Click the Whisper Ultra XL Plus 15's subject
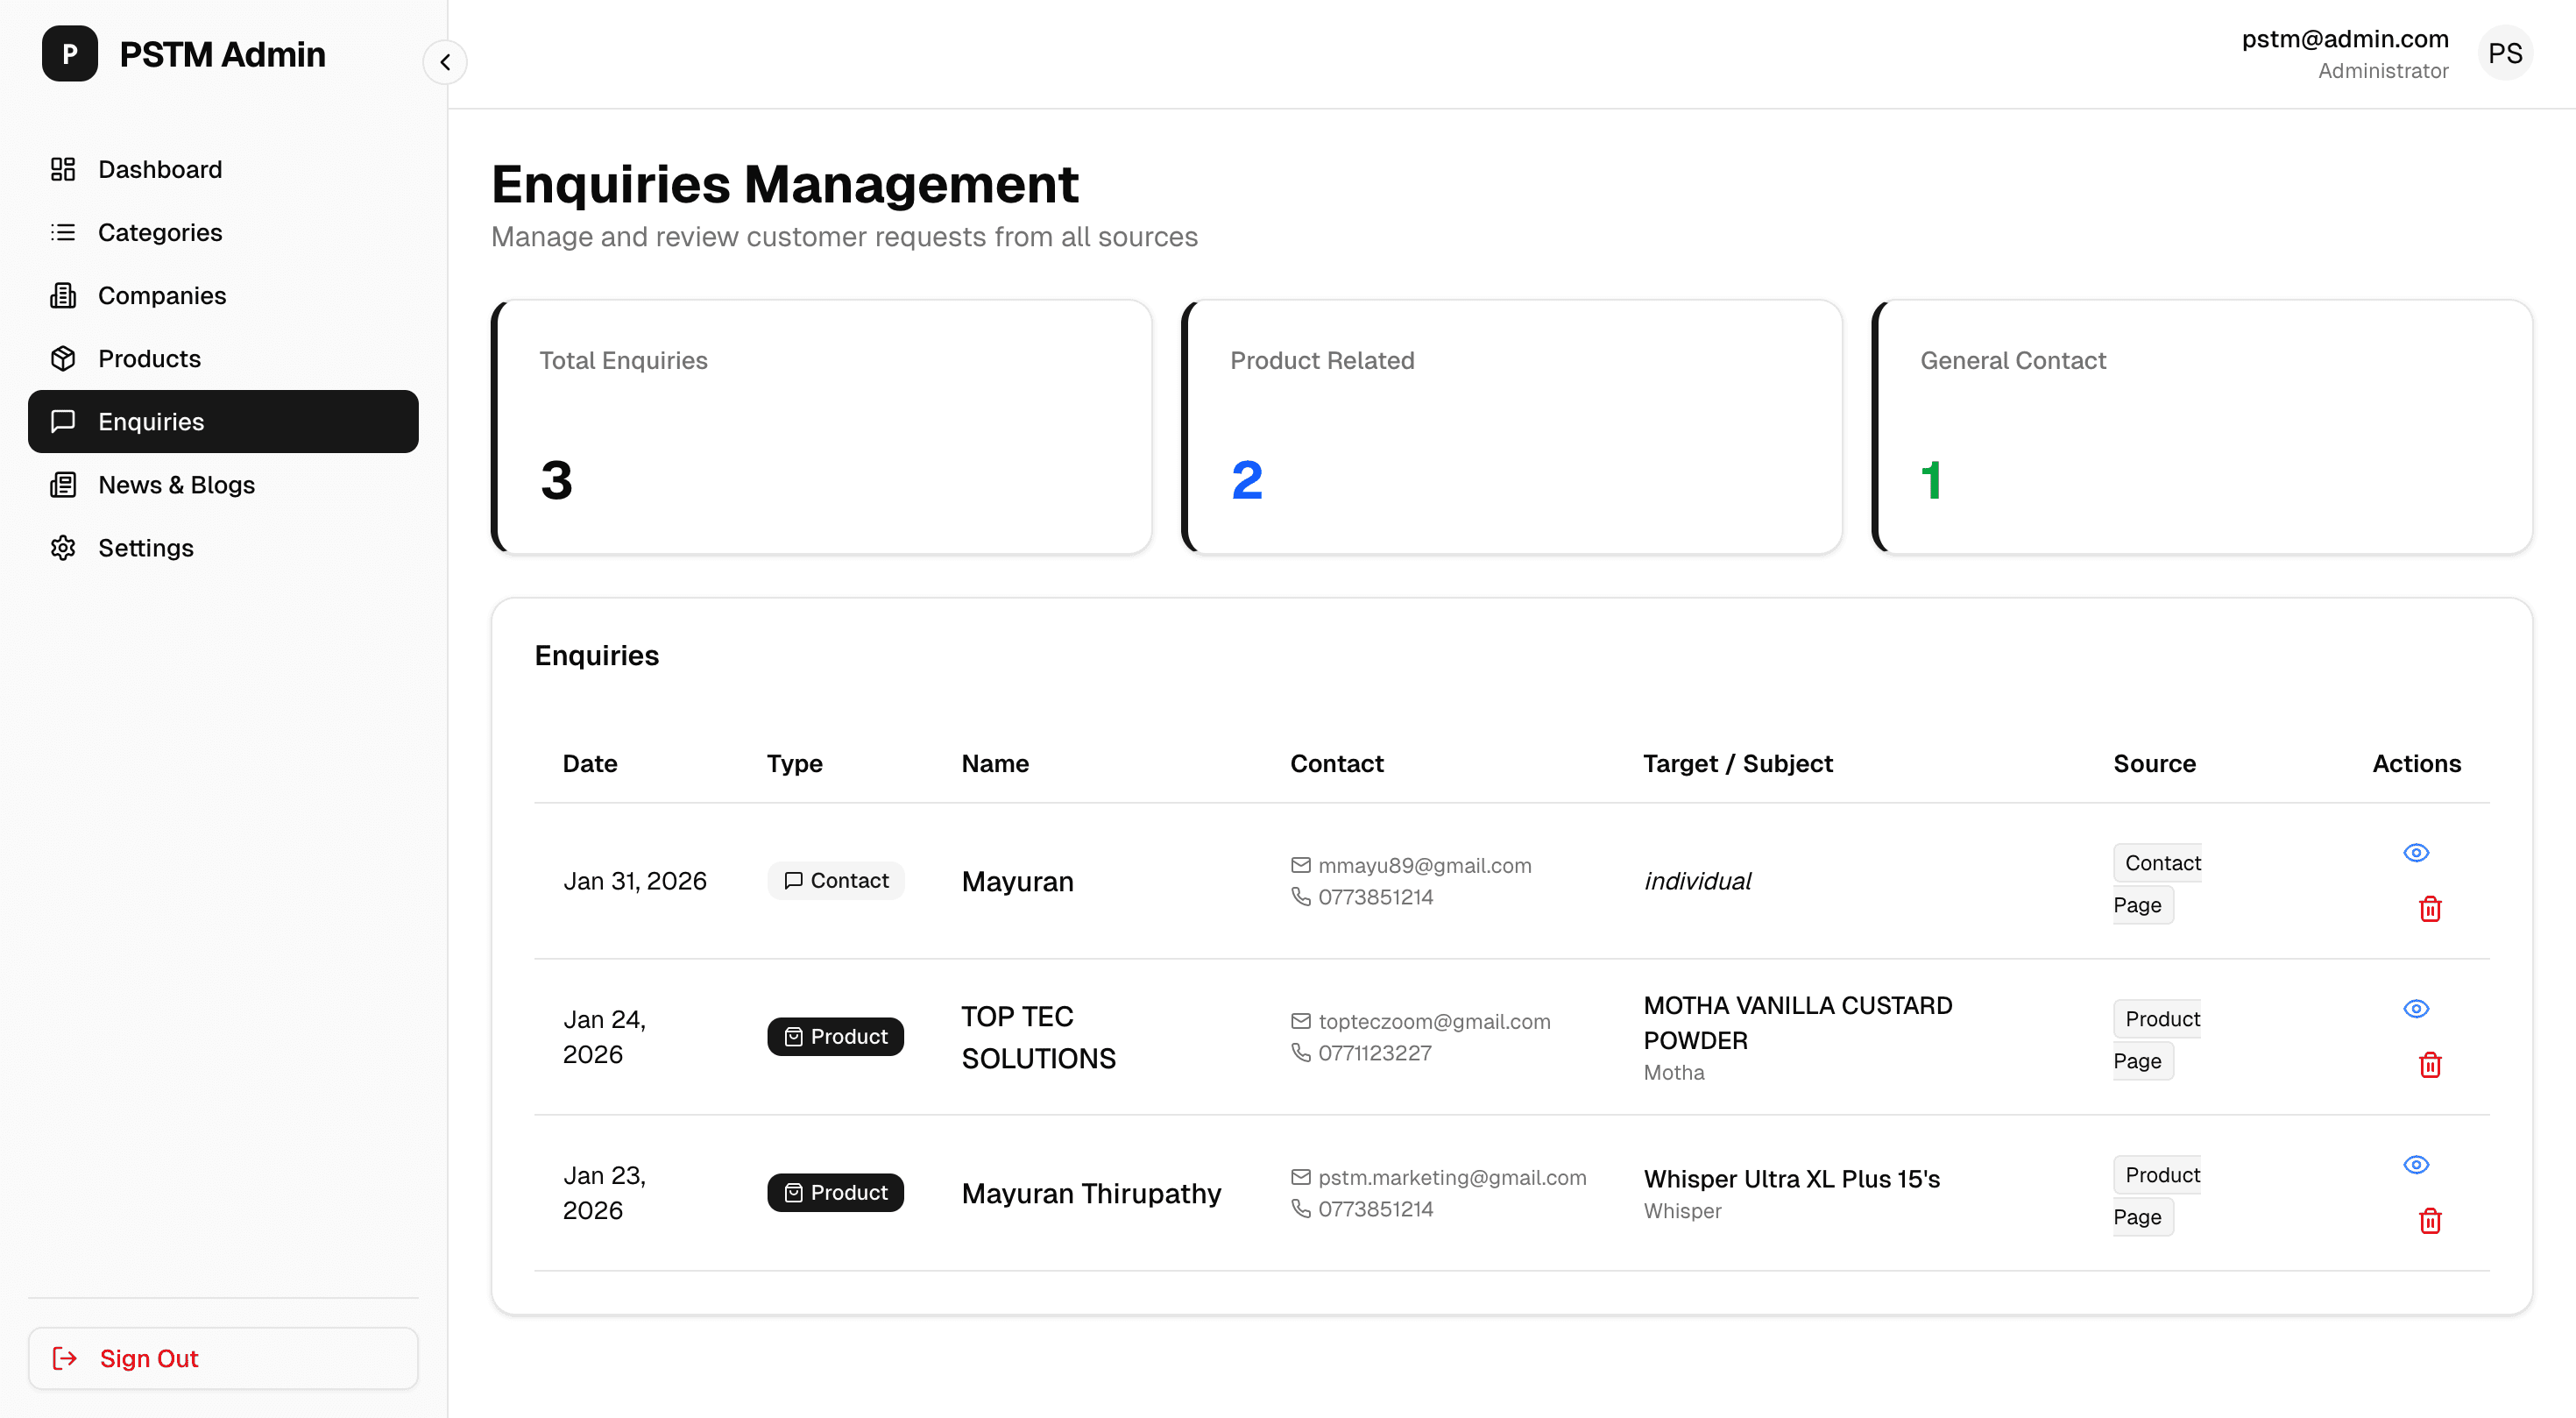The height and width of the screenshot is (1418, 2576). click(x=1791, y=1179)
